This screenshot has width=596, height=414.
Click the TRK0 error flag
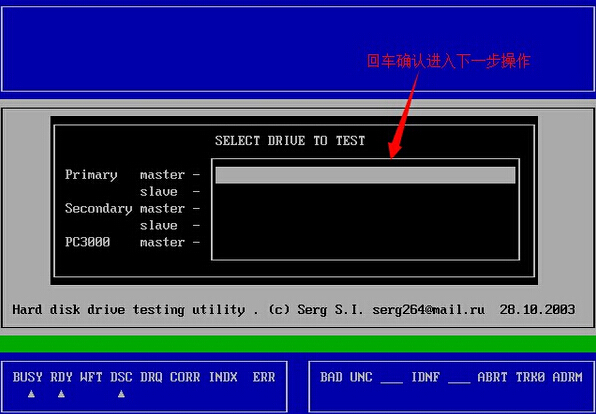click(530, 377)
